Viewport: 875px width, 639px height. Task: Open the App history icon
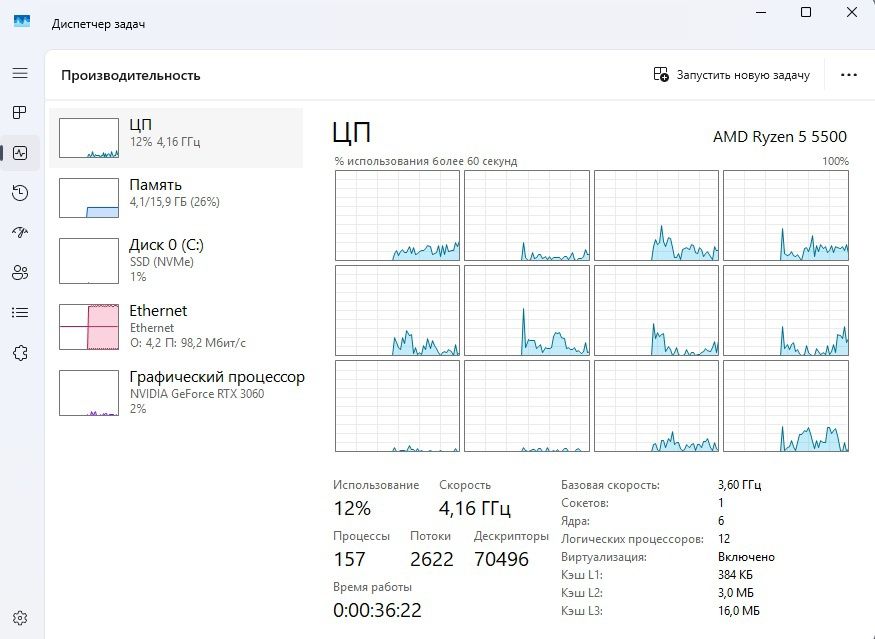tap(20, 193)
